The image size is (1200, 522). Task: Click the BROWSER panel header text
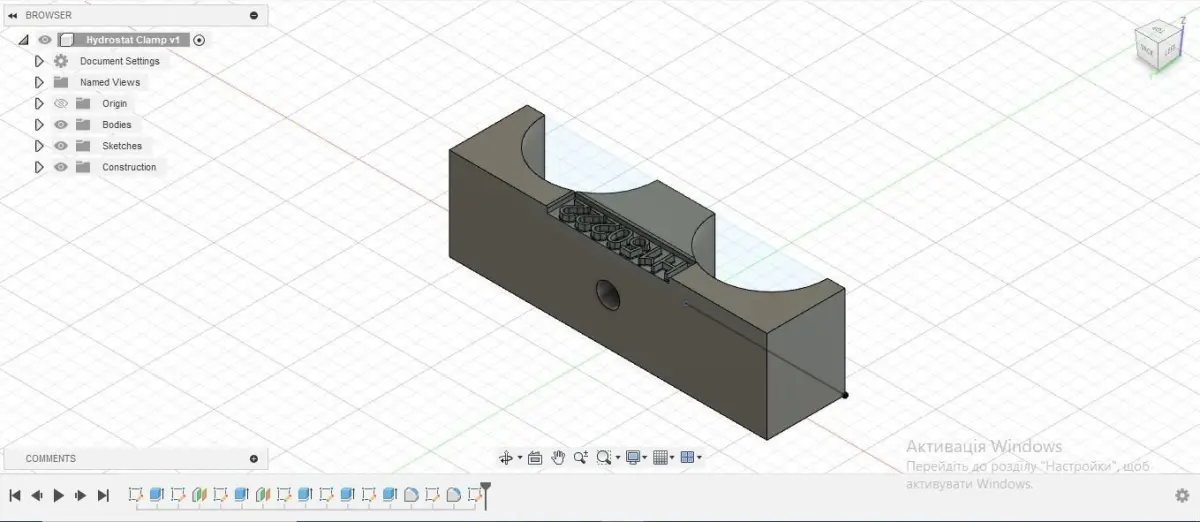click(49, 15)
